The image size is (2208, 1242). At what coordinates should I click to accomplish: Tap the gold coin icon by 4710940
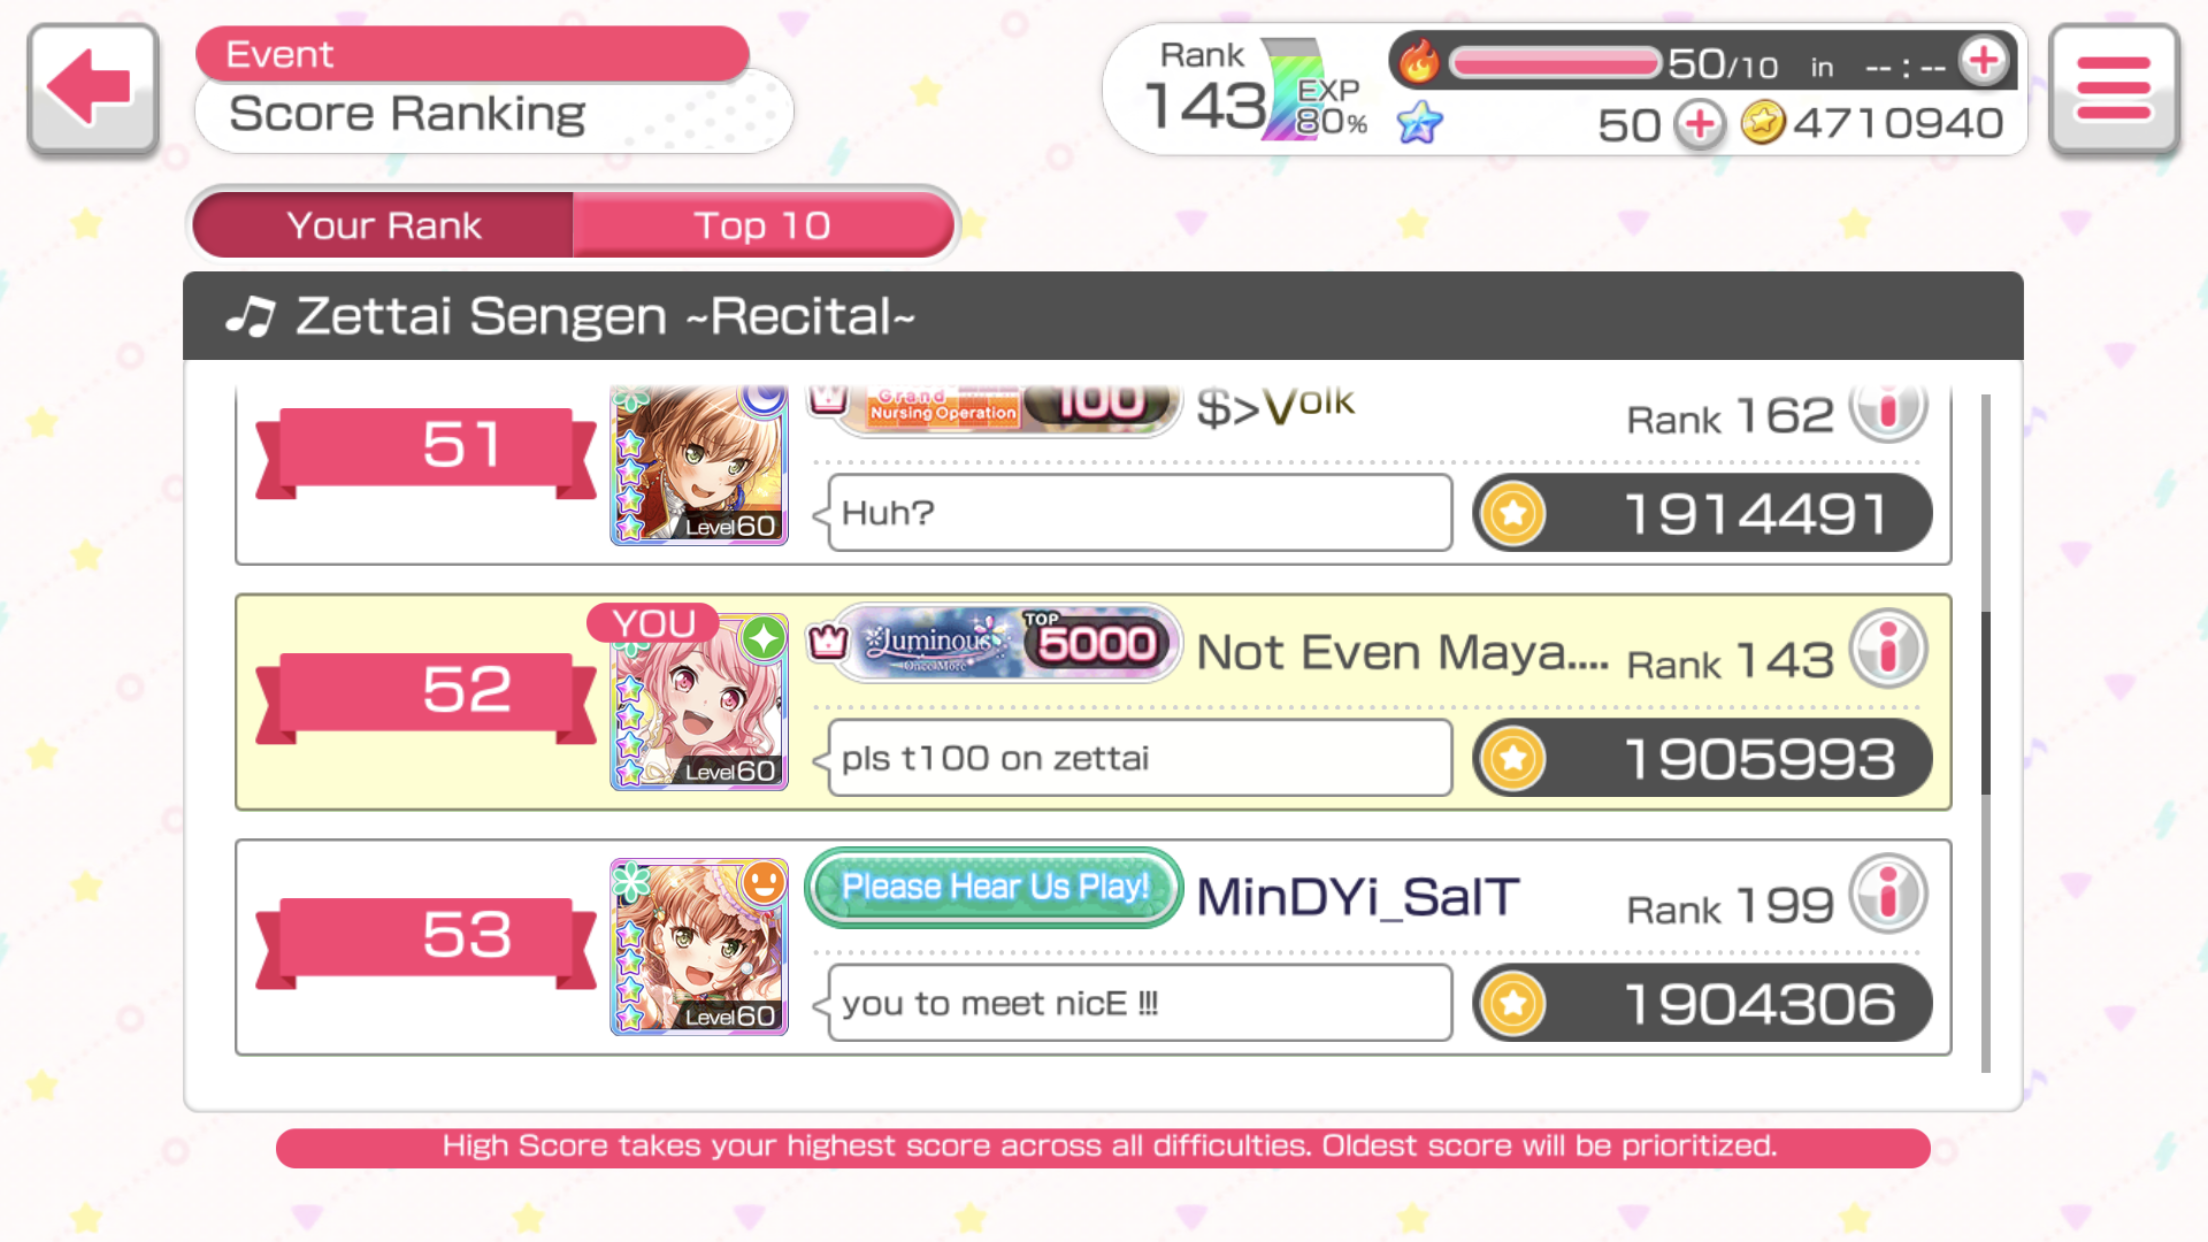1763,124
